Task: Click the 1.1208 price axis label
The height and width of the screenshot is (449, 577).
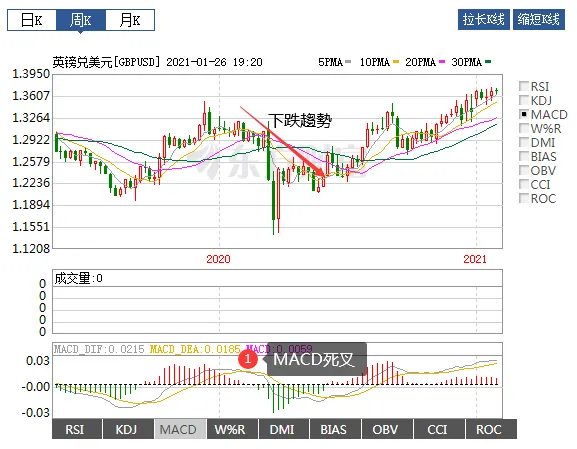Action: [x=31, y=249]
